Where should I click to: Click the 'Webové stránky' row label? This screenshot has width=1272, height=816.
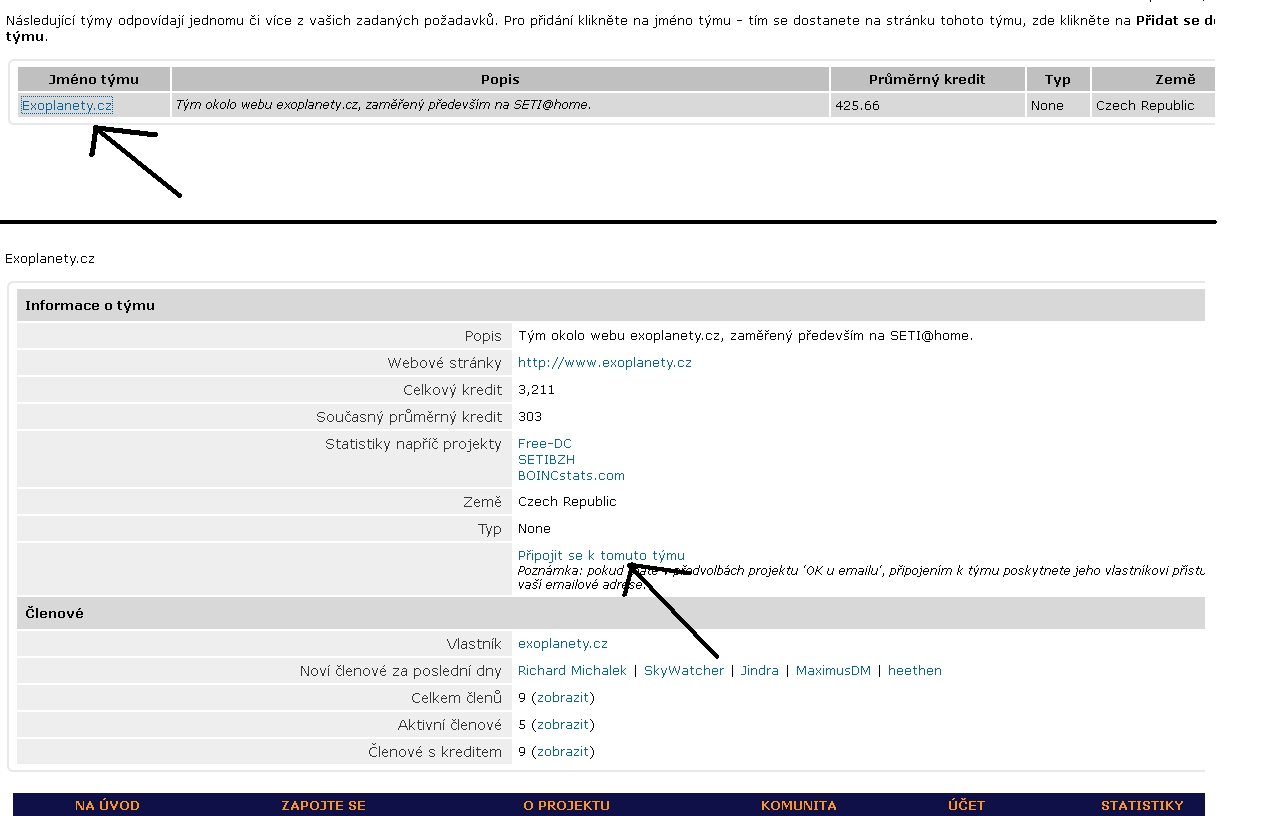445,363
